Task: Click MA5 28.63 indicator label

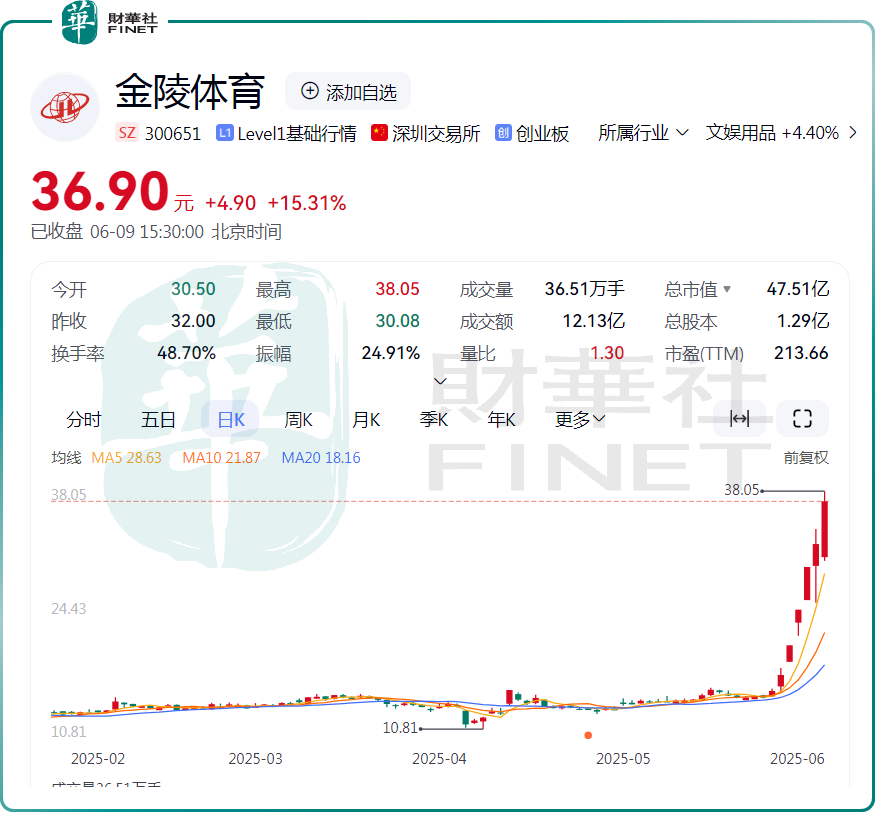Action: [x=126, y=458]
